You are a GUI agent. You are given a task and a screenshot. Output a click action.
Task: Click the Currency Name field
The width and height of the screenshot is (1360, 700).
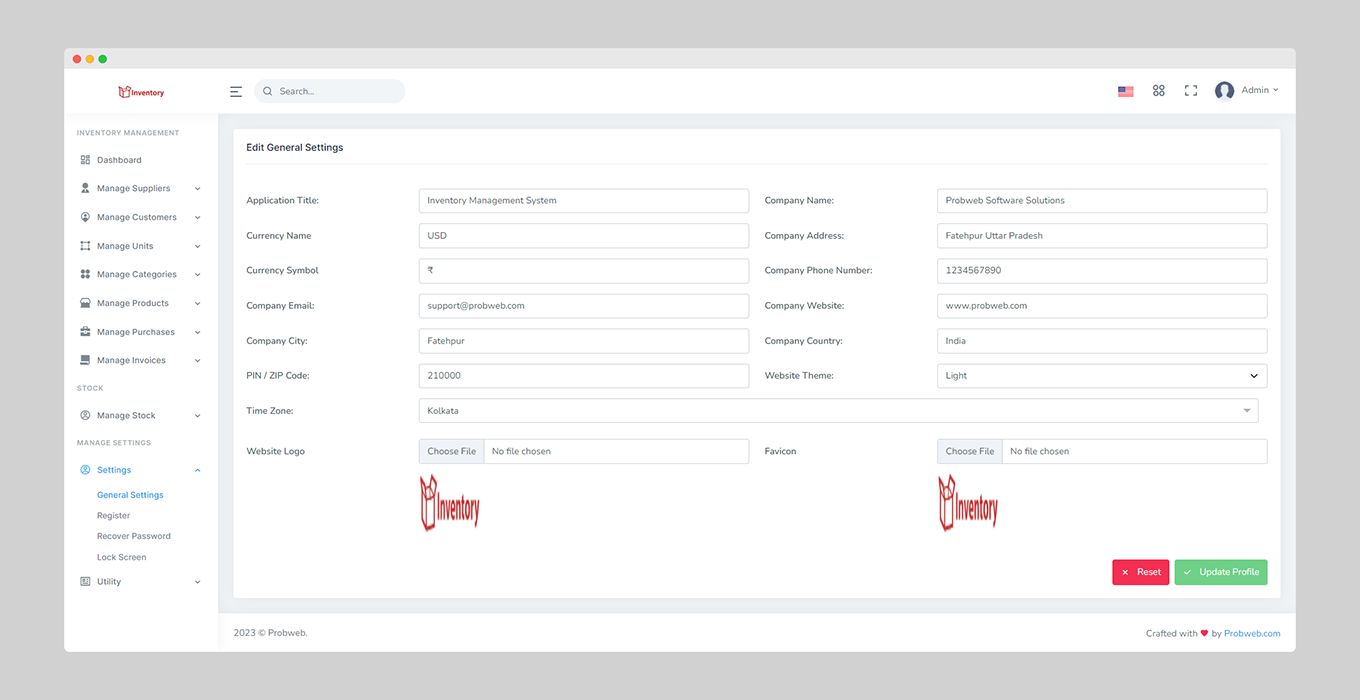point(584,236)
